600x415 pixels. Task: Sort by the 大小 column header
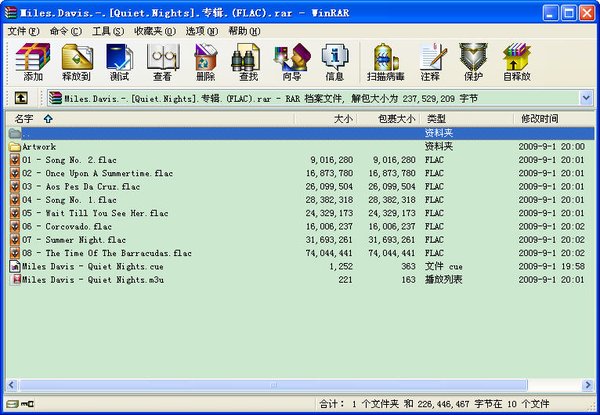pyautogui.click(x=326, y=119)
